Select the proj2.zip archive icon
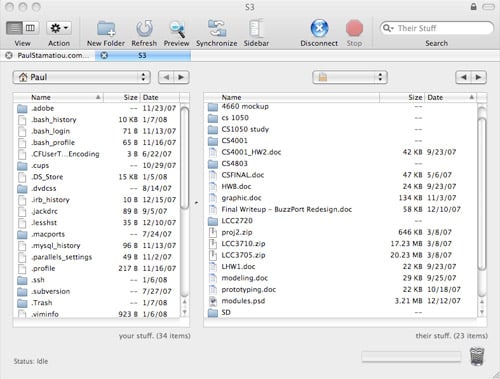This screenshot has height=379, width=500. (x=213, y=232)
